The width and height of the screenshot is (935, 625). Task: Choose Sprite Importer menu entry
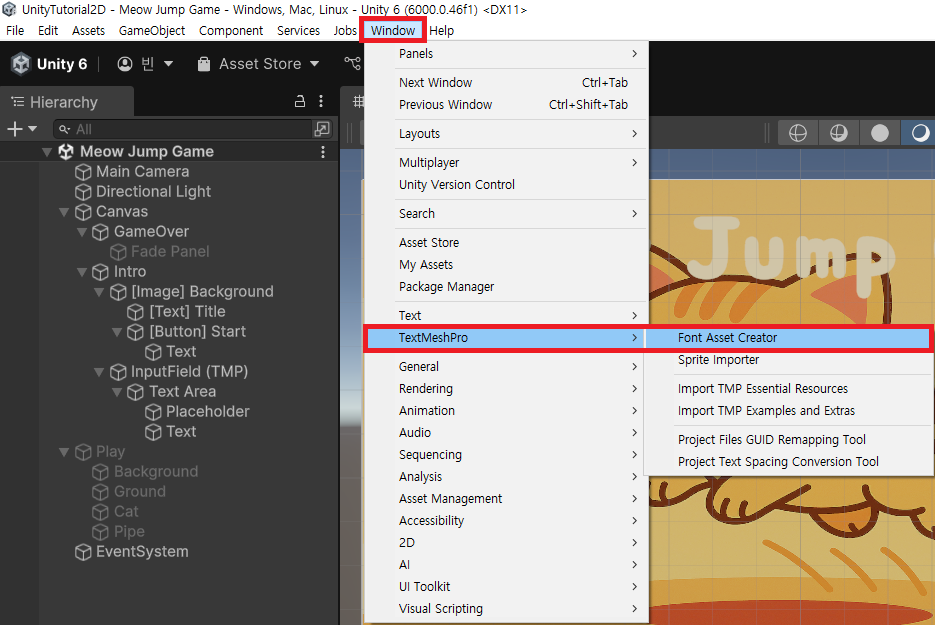tap(787, 360)
